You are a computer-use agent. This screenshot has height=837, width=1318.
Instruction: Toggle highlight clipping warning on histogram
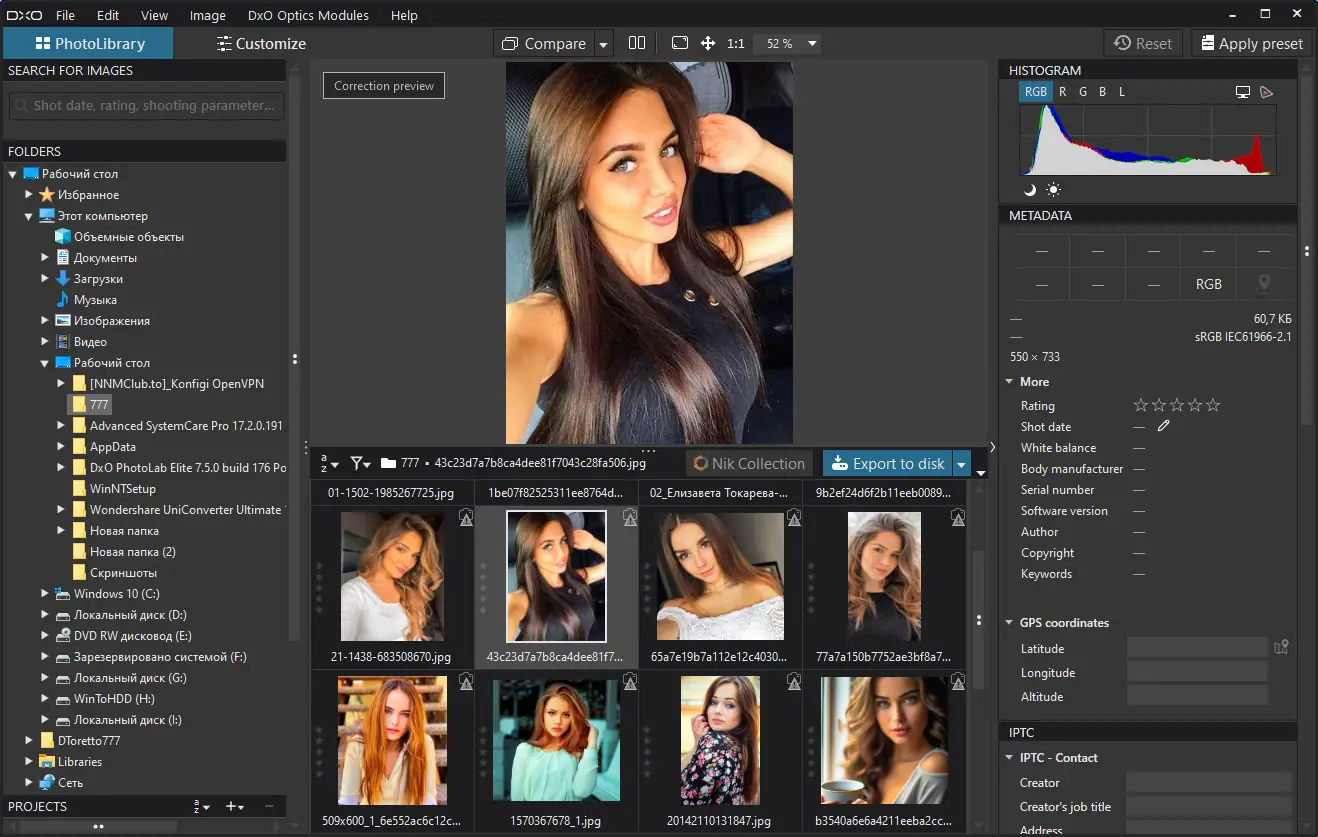(x=1053, y=189)
